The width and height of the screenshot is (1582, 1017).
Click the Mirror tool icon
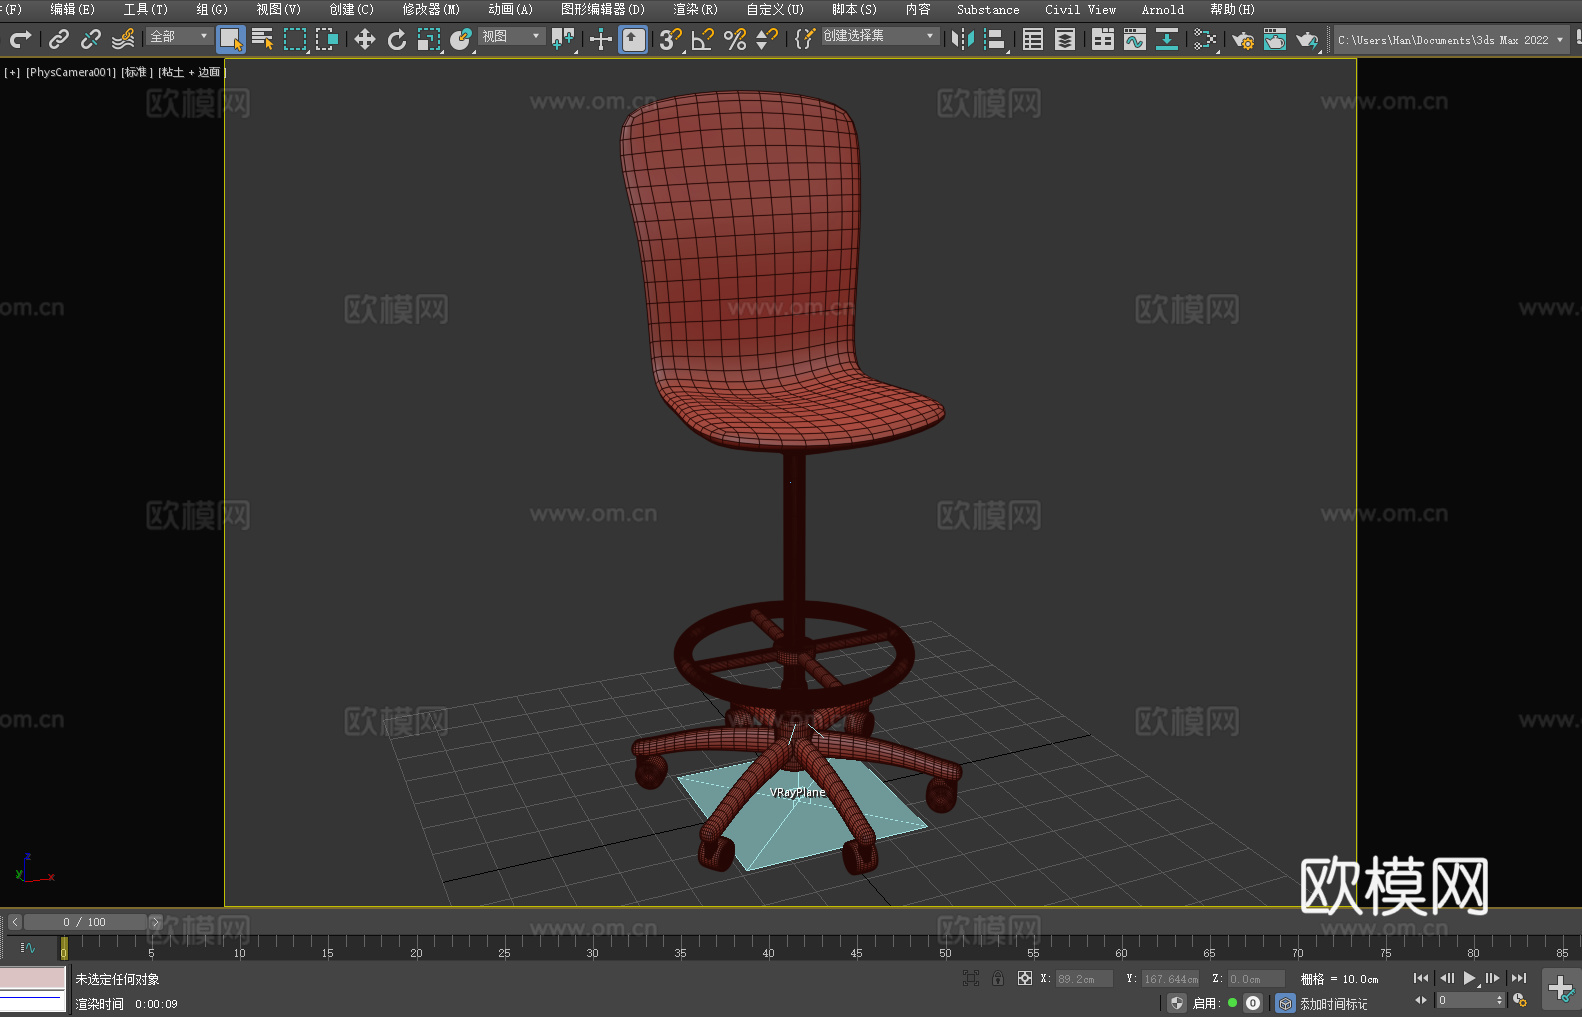963,39
